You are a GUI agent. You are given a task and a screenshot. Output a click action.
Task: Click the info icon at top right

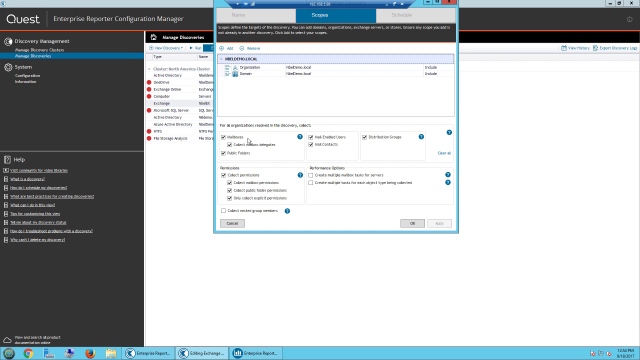[x=629, y=20]
